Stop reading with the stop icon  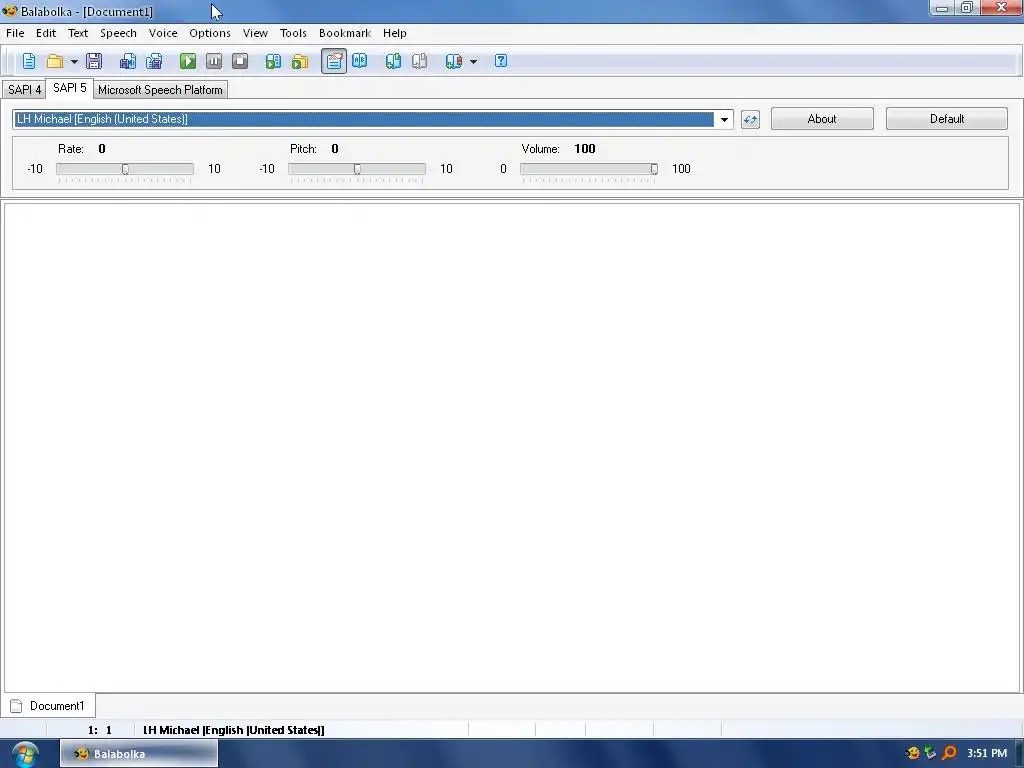pos(240,61)
